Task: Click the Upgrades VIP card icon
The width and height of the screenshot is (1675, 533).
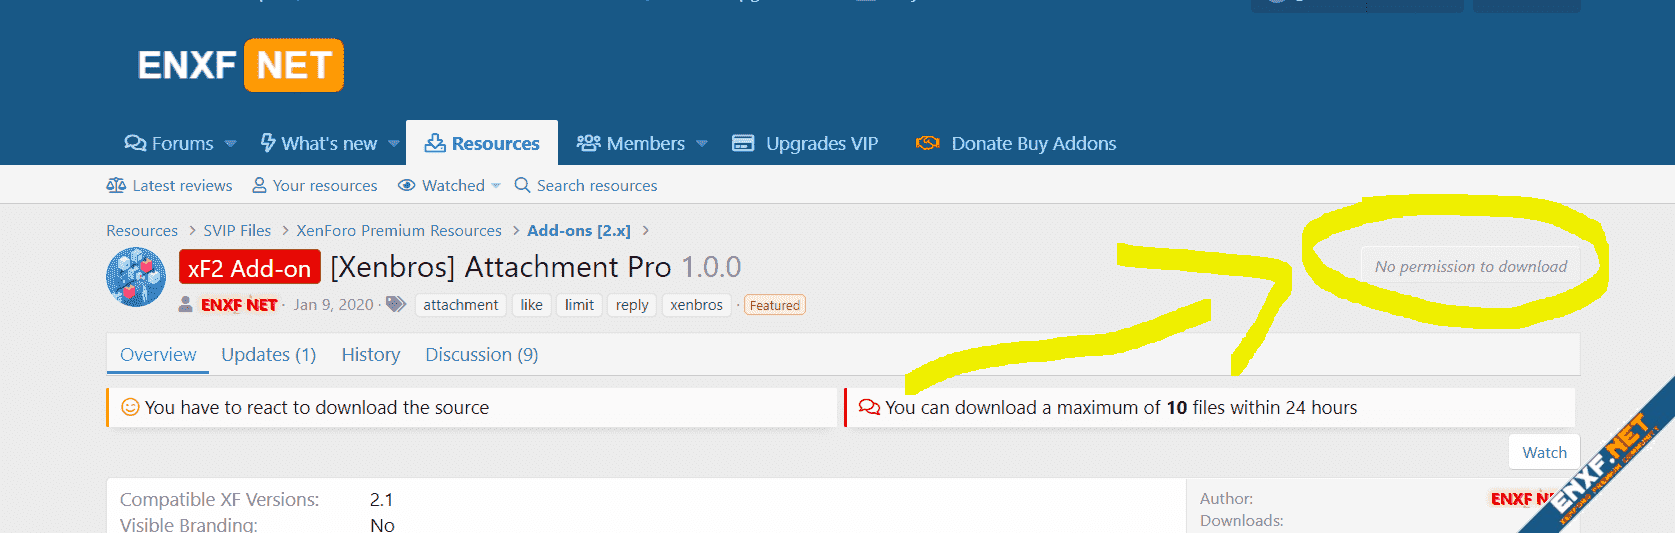Action: pos(743,143)
